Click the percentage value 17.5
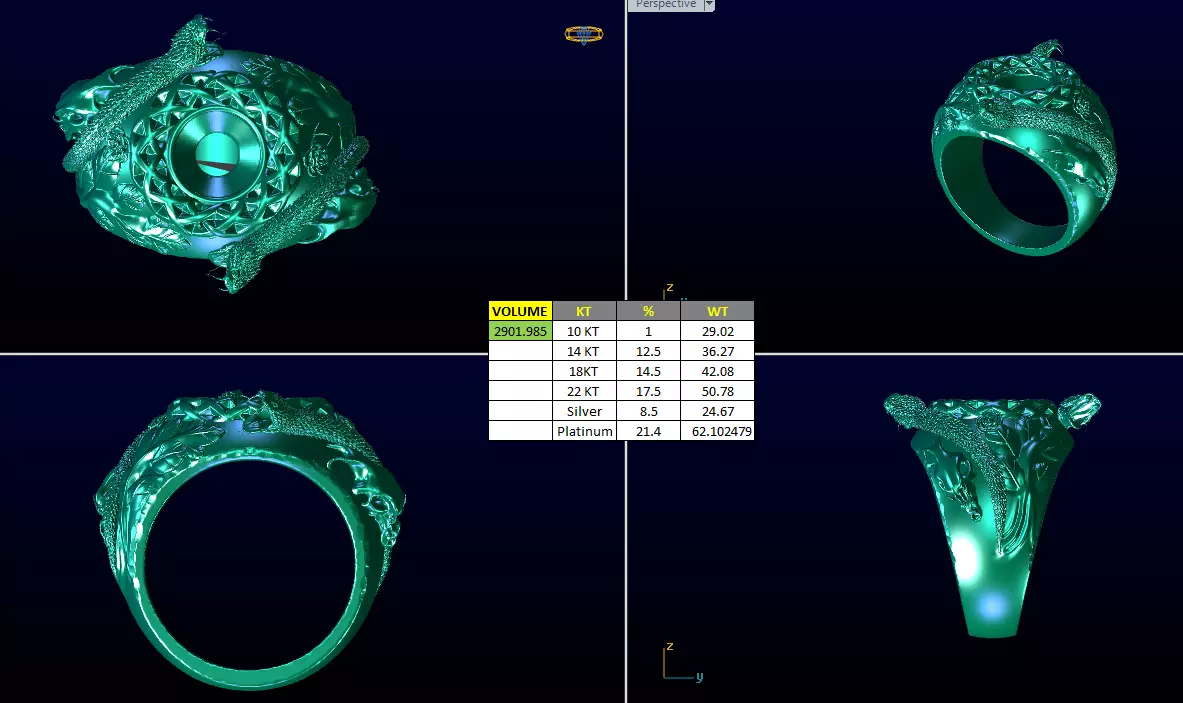Viewport: 1183px width, 703px height. pyautogui.click(x=648, y=391)
